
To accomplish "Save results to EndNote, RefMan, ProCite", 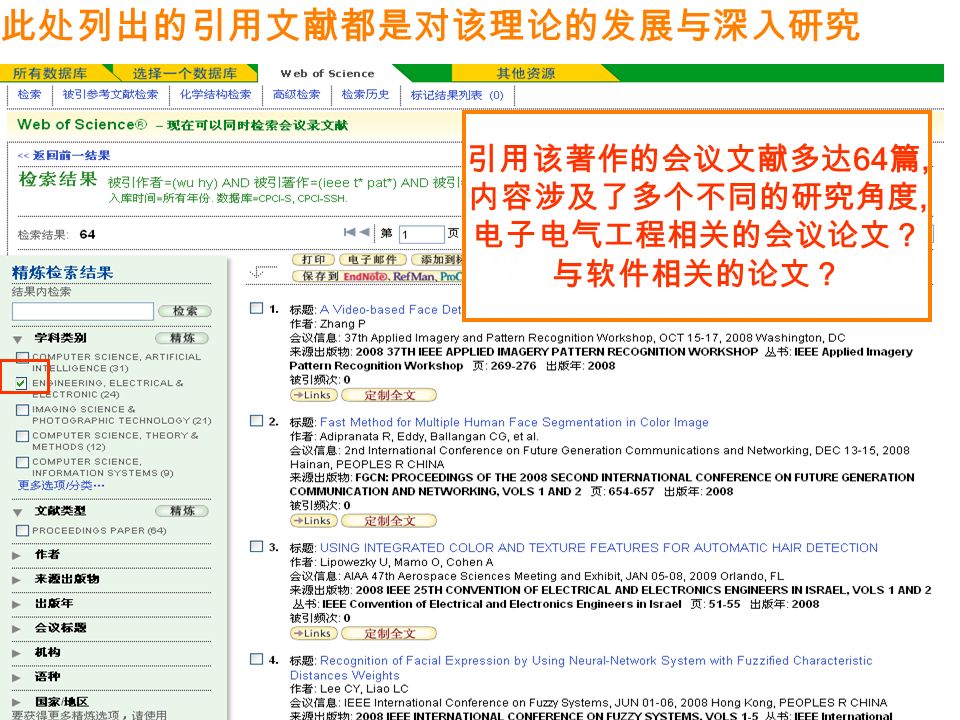I will tap(377, 276).
